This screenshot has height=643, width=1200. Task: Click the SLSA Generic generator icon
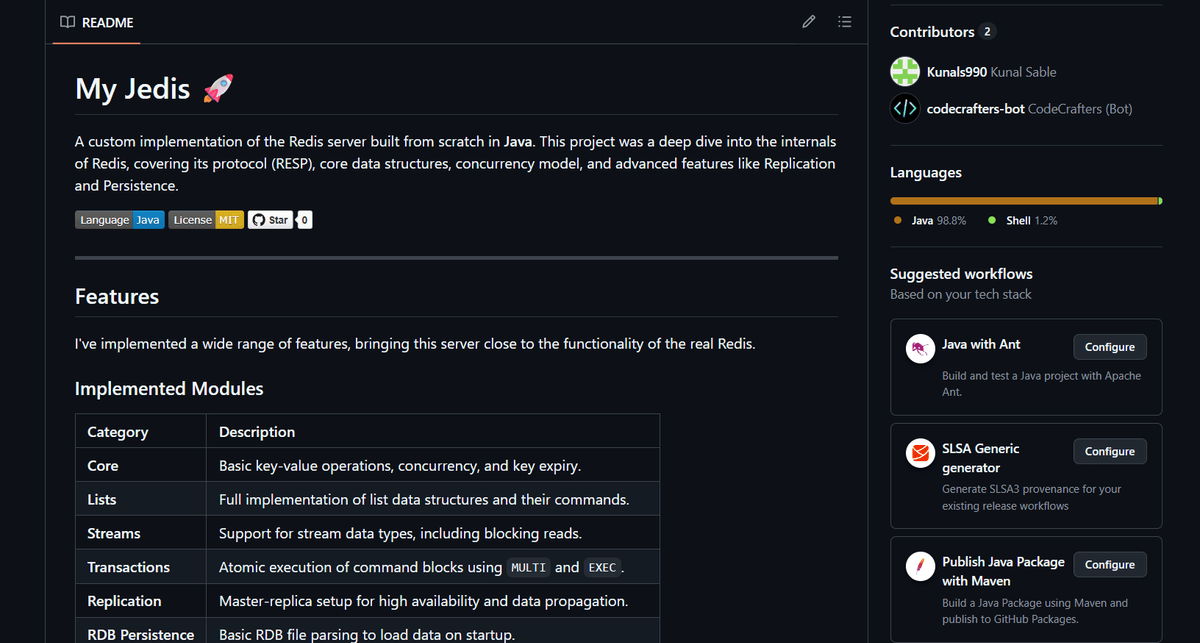(x=919, y=453)
